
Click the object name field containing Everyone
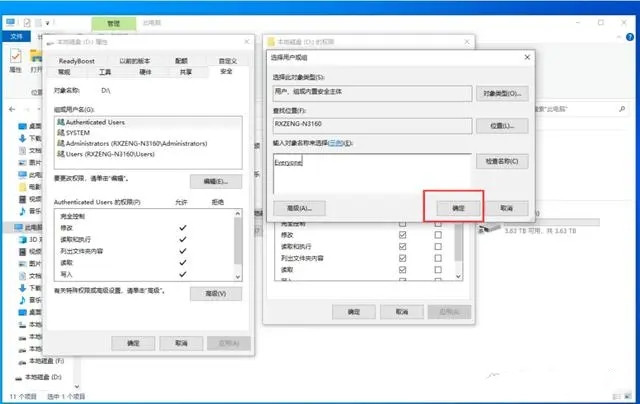[372, 174]
